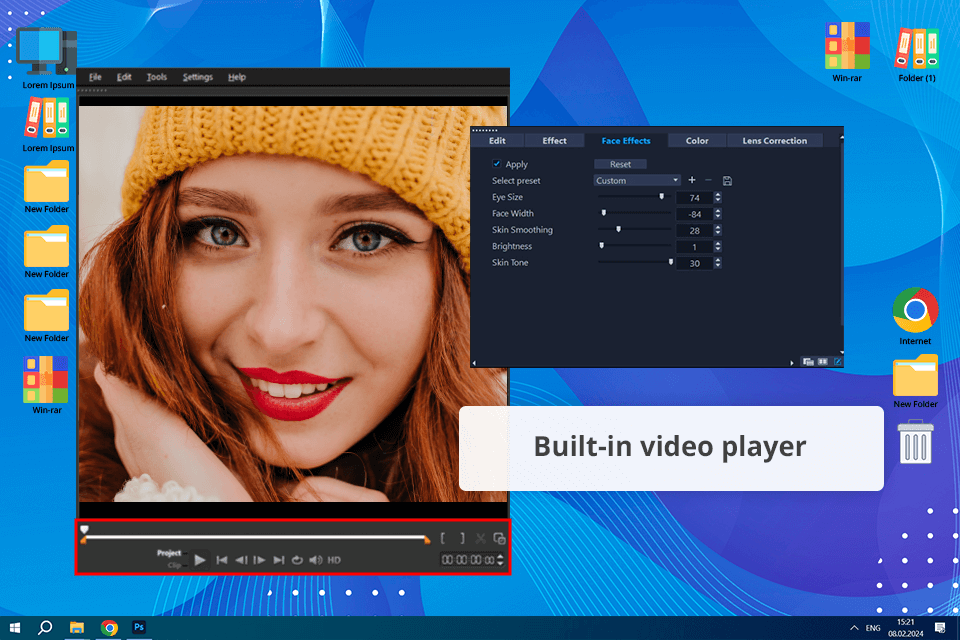This screenshot has width=960, height=640.
Task: Click the Face Width slider
Action: (x=635, y=213)
